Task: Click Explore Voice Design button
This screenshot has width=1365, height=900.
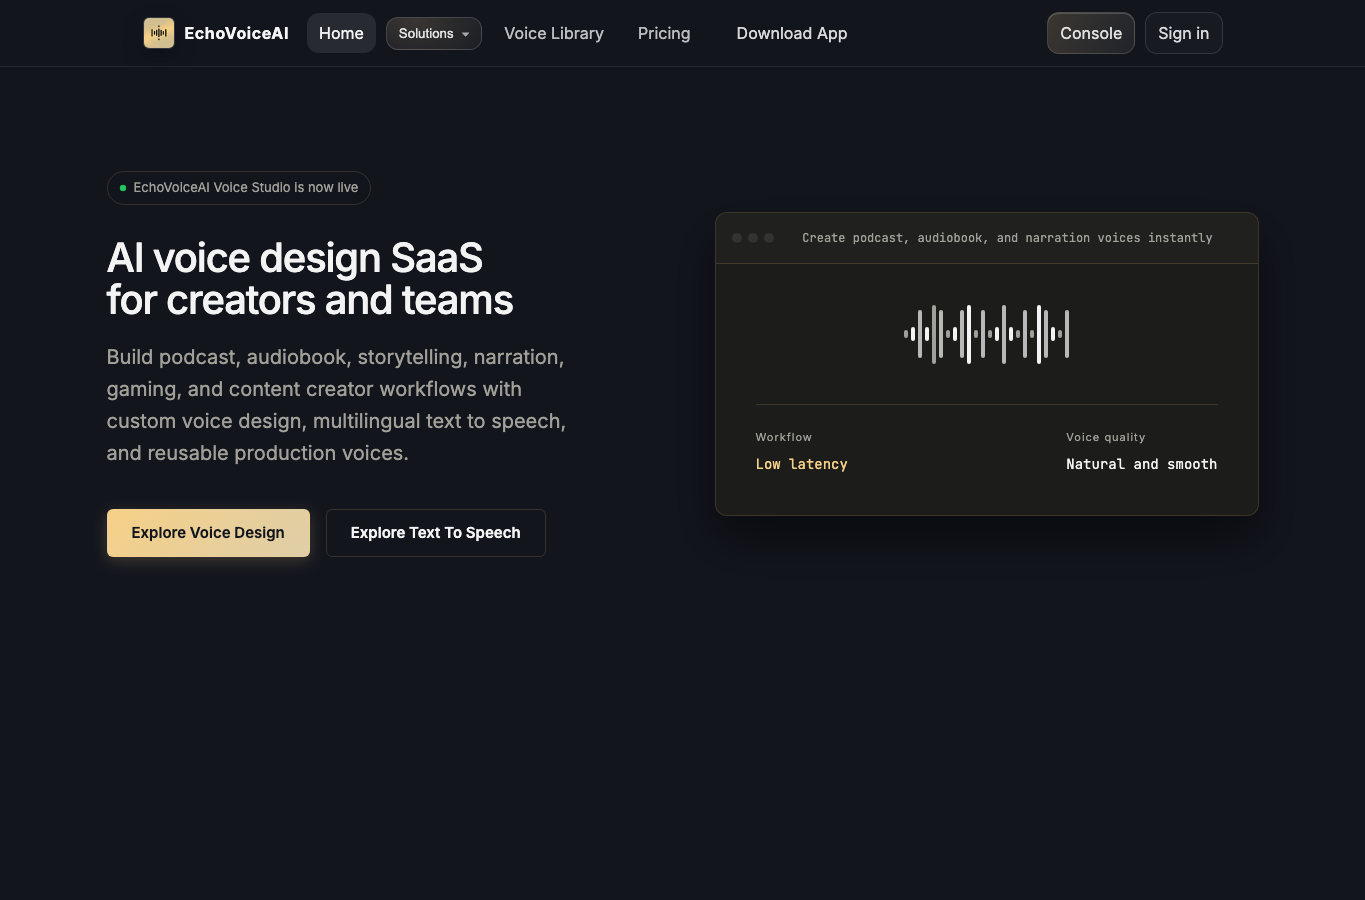Action: [x=208, y=533]
